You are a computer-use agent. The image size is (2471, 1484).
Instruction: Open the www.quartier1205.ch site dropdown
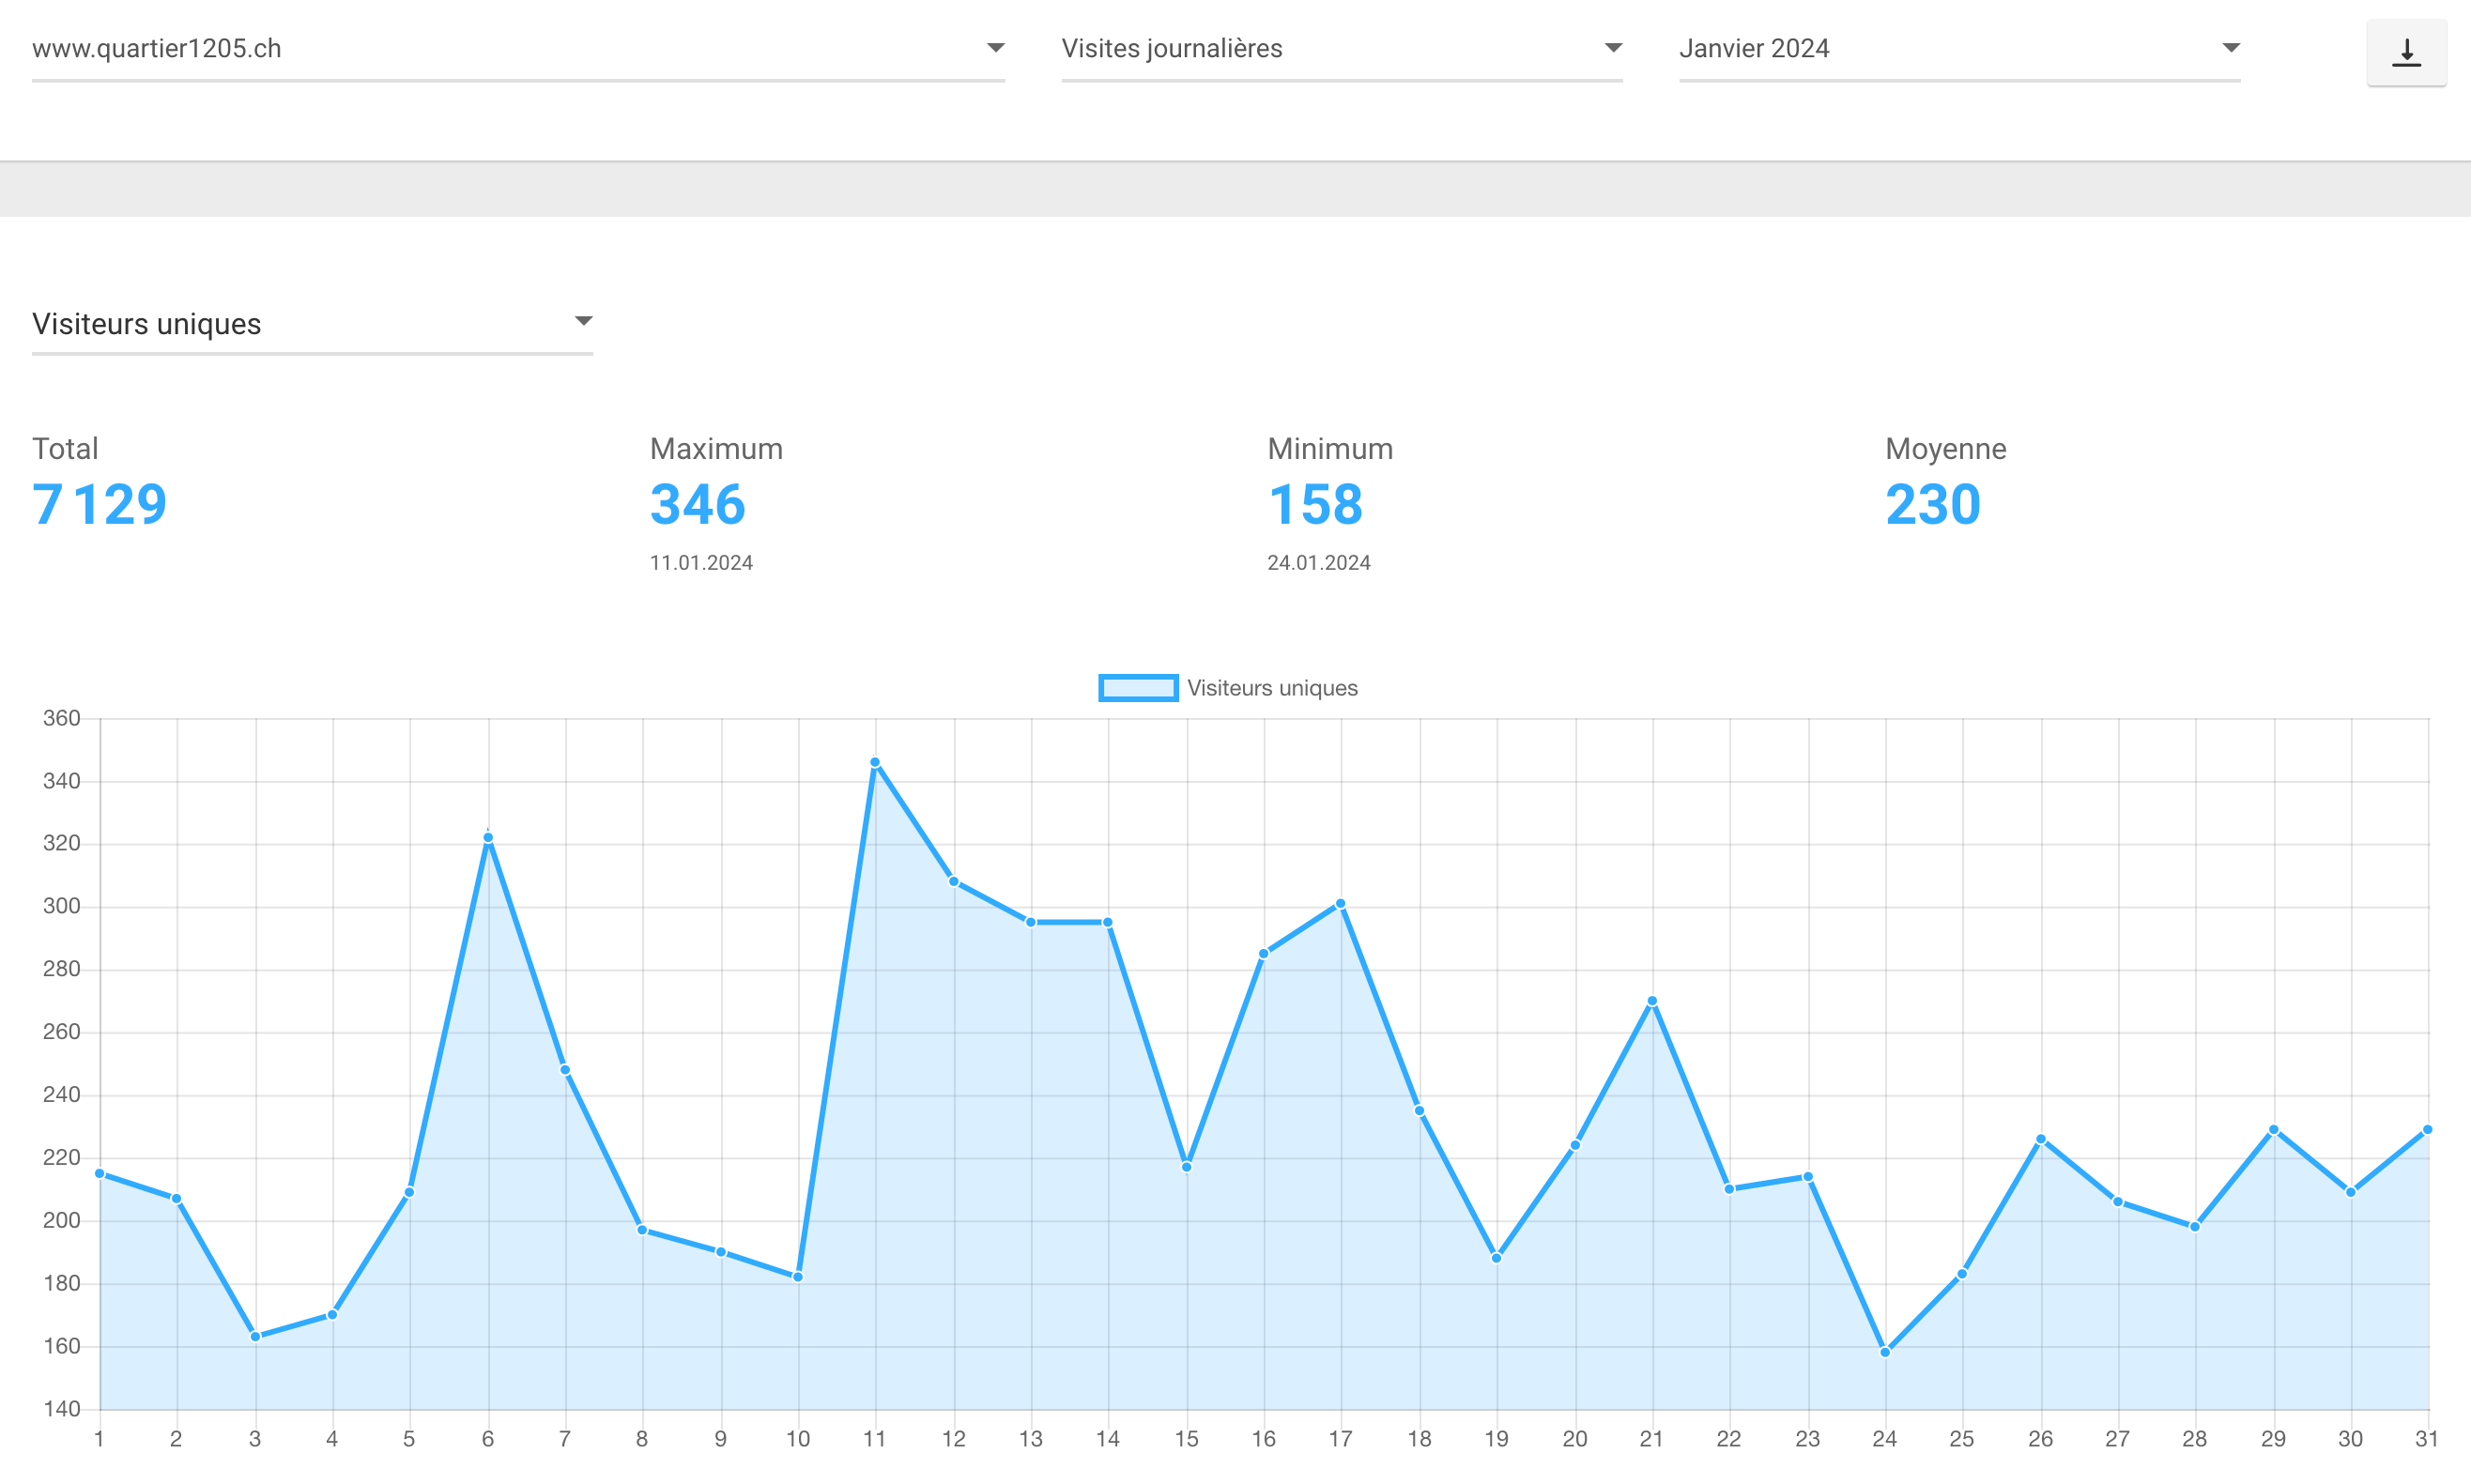click(x=518, y=49)
